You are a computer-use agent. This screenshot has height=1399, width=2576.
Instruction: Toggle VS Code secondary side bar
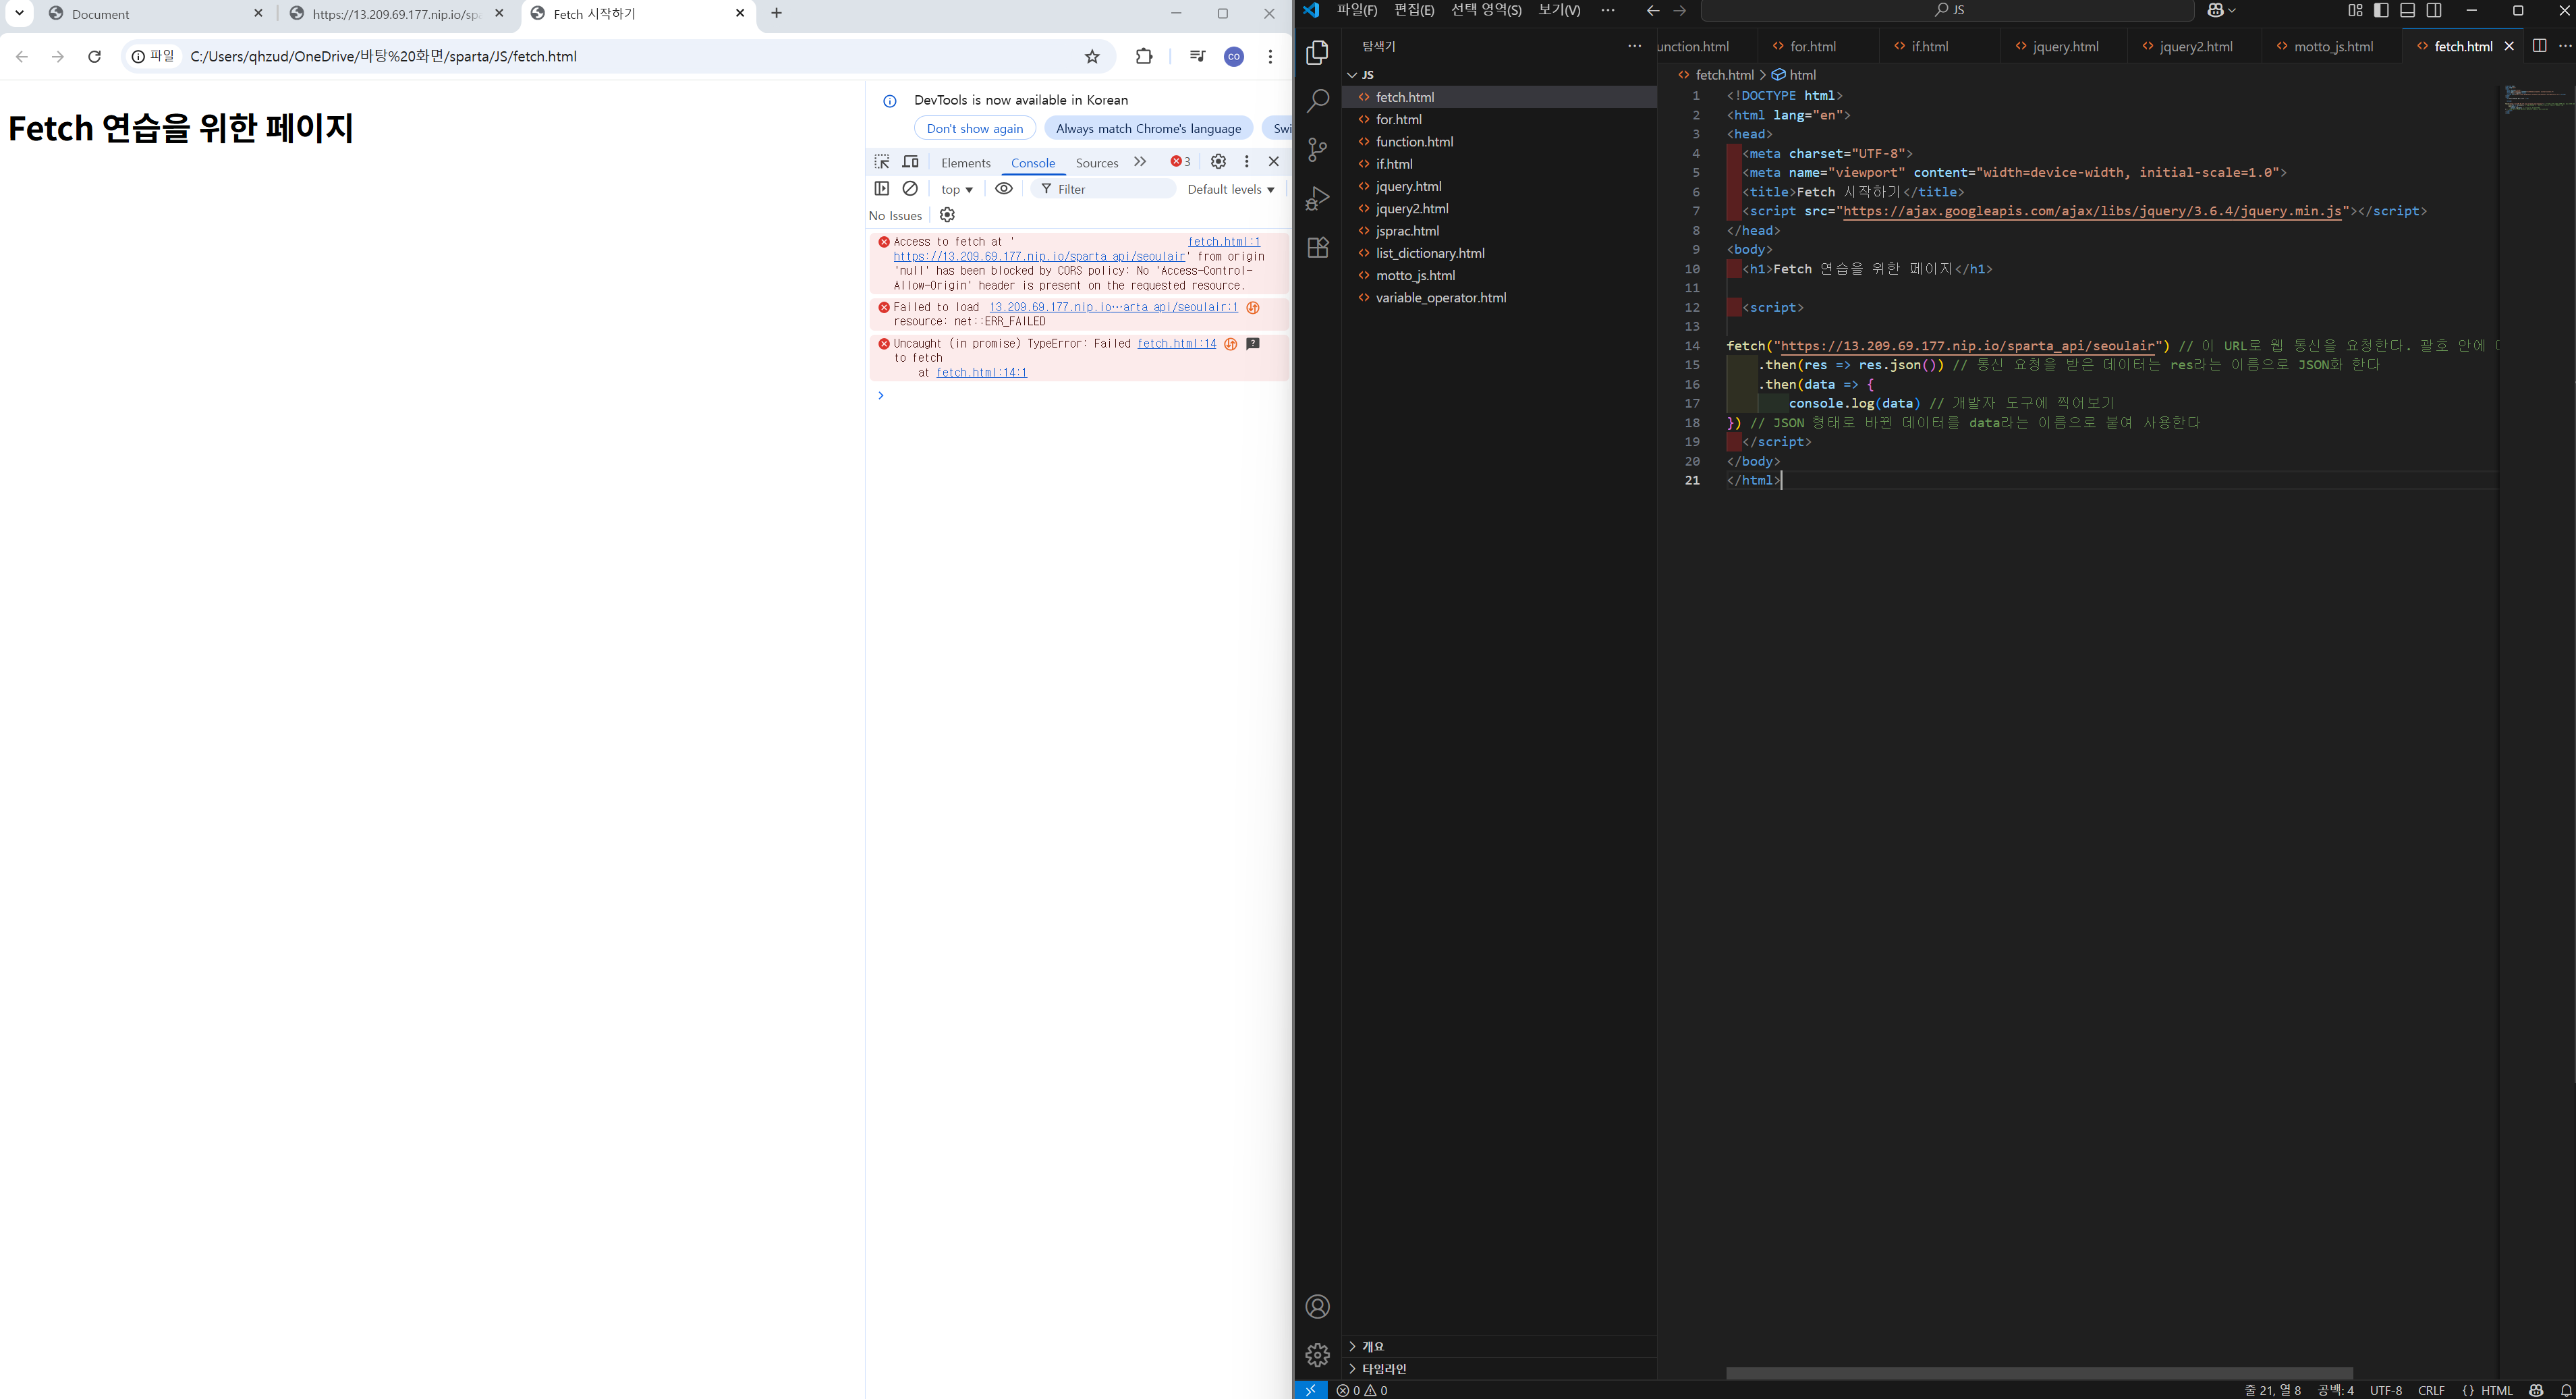pyautogui.click(x=2434, y=10)
